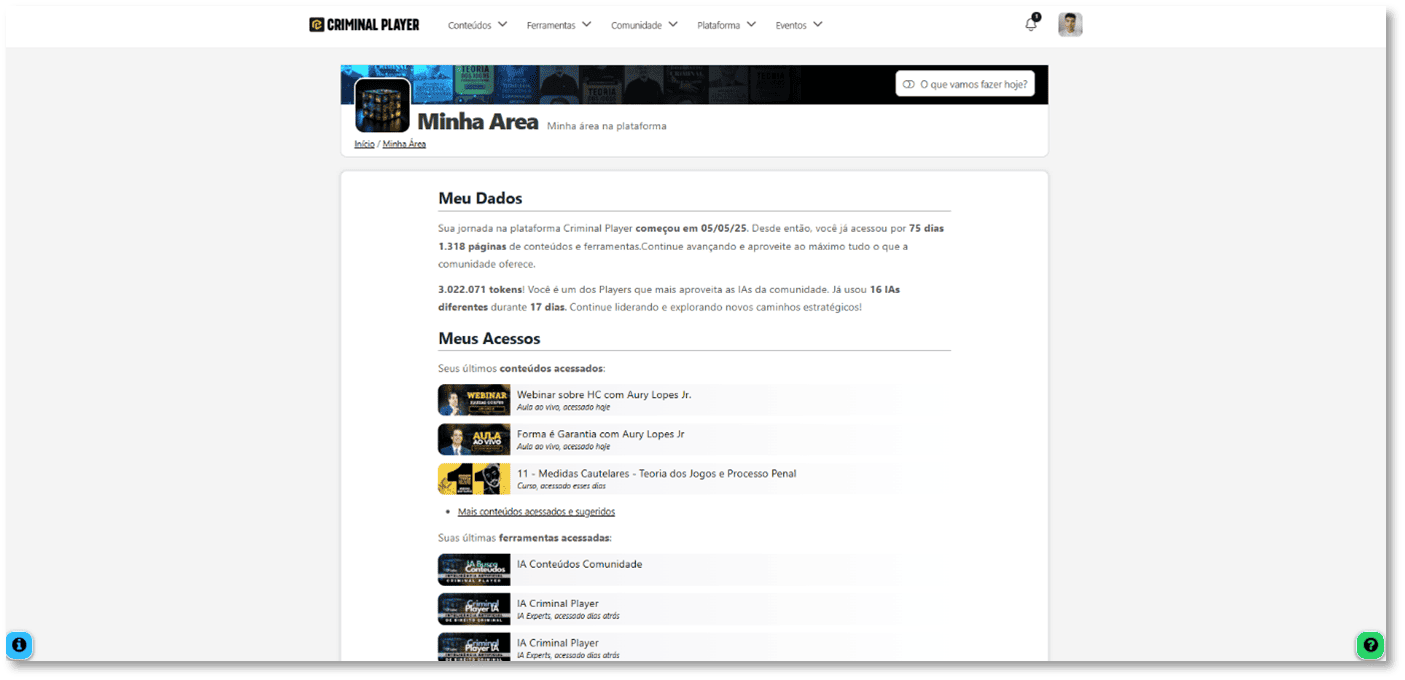Click the Minha Area cube icon

[382, 106]
